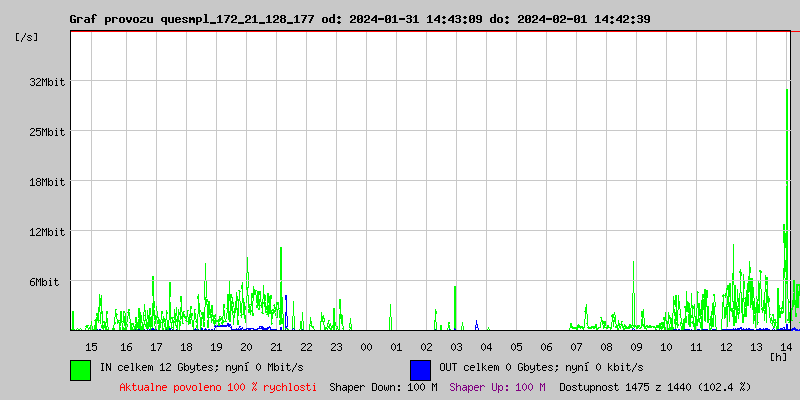The image size is (800, 400).
Task: Click the green IN legend color swatch
Action: pos(80,369)
